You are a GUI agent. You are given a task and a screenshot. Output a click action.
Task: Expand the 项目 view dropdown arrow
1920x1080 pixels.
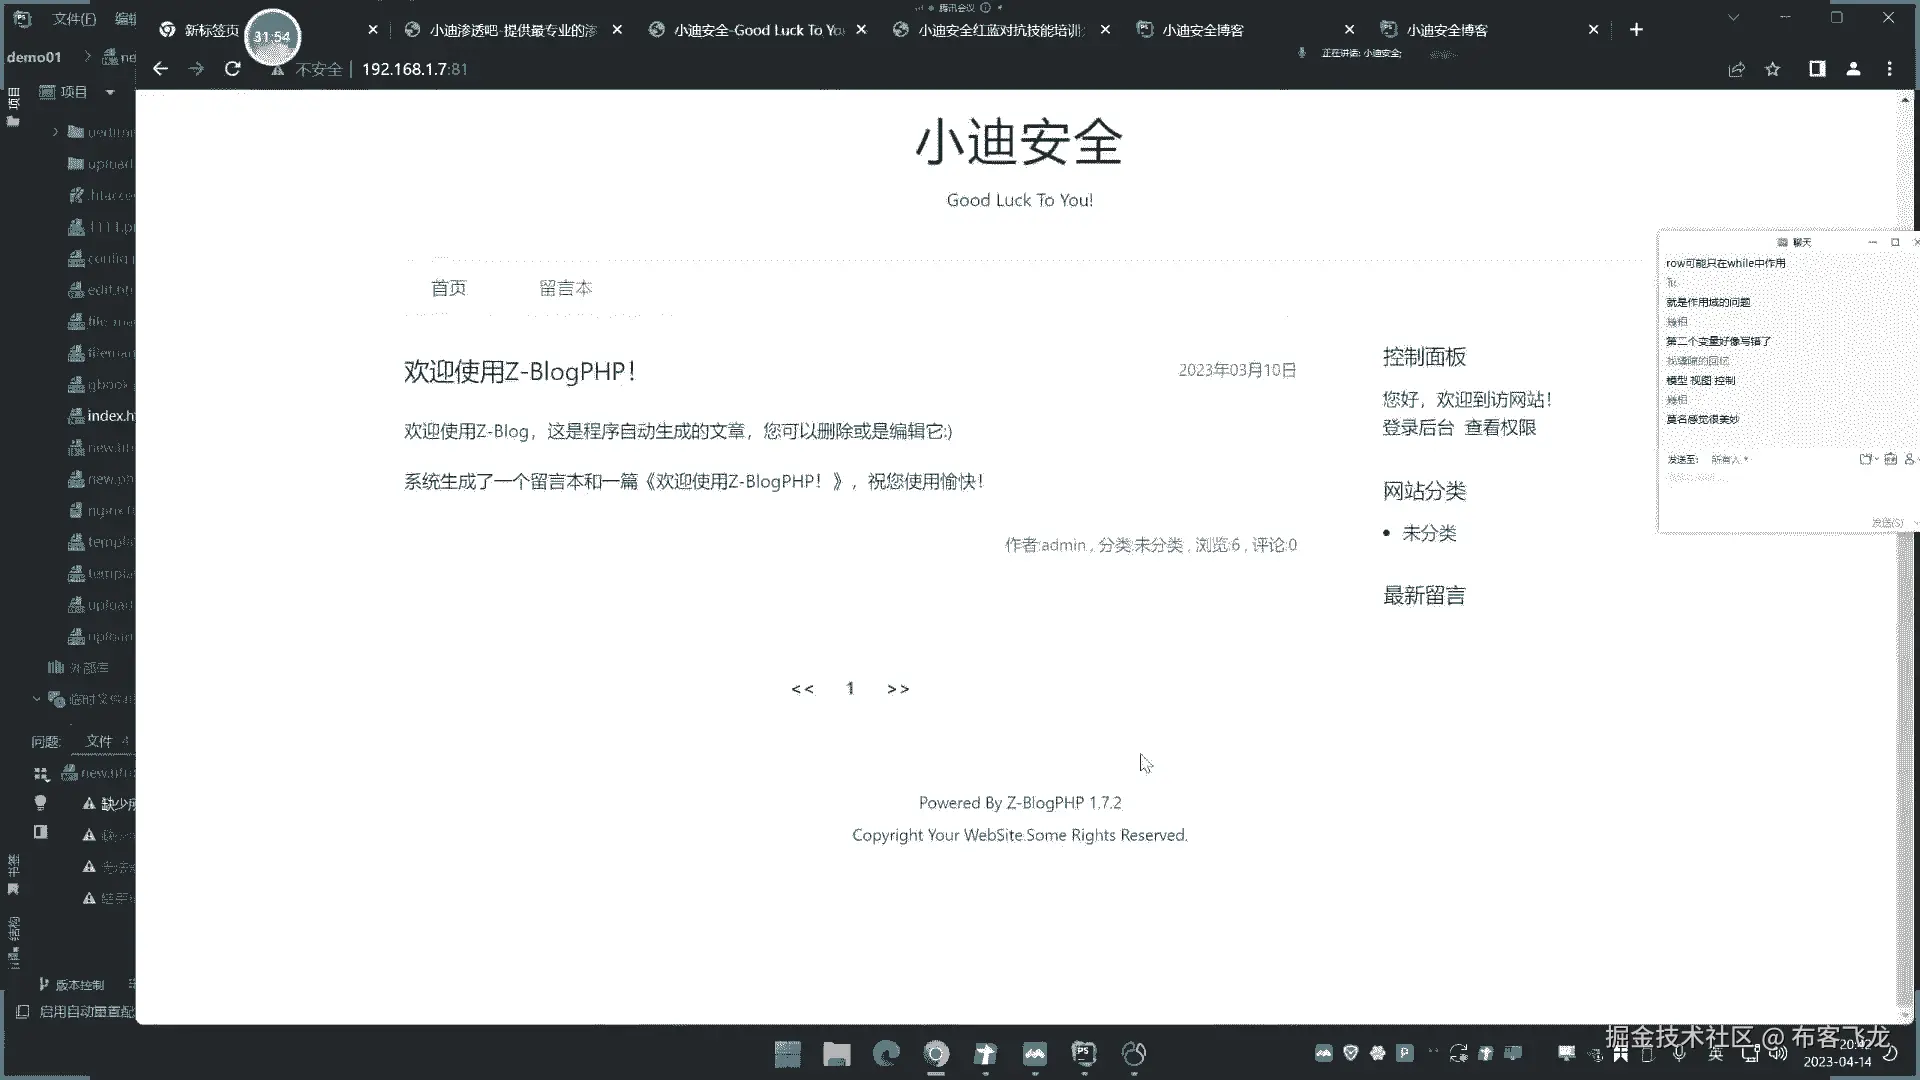pyautogui.click(x=110, y=92)
